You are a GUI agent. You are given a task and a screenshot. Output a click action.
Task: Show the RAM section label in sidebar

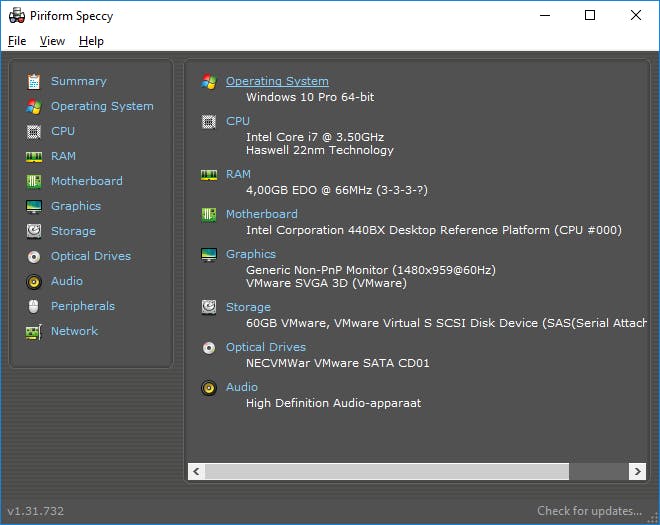tap(63, 156)
